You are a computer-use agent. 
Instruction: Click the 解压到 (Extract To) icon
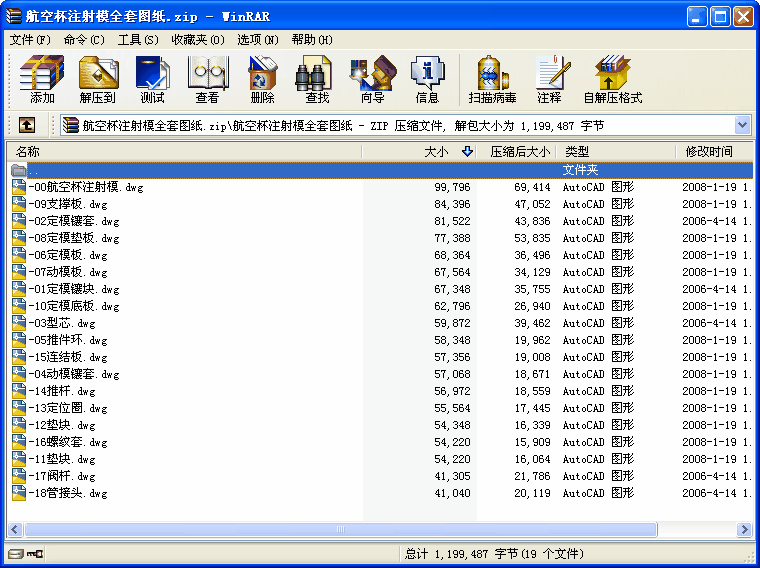(97, 79)
